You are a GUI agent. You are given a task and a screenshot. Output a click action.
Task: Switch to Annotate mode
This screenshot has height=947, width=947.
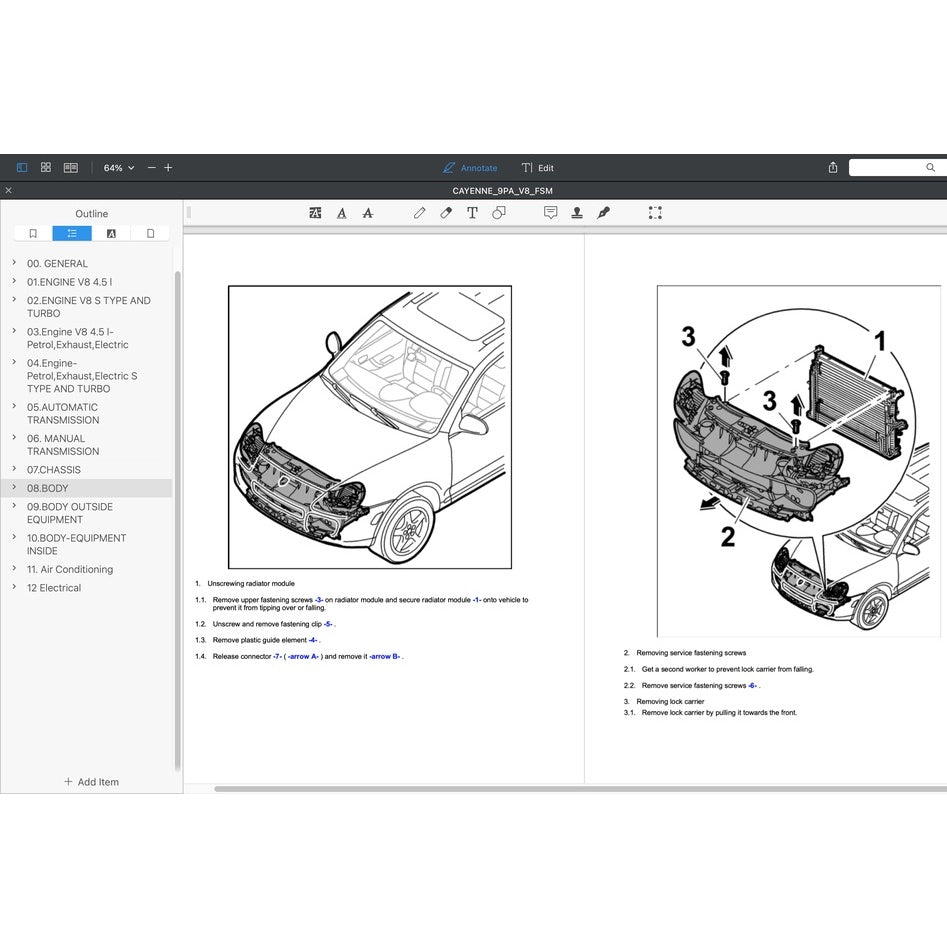[x=470, y=168]
